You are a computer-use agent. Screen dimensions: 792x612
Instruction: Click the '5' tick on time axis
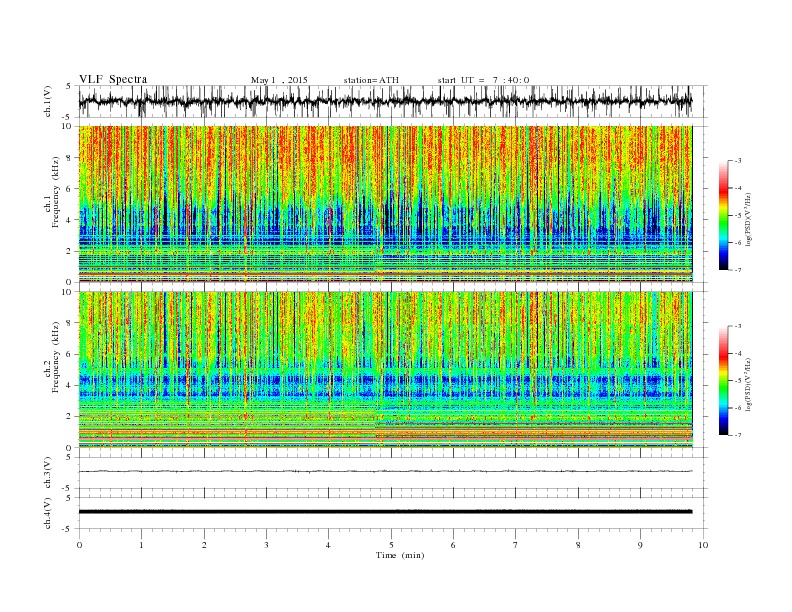click(x=391, y=545)
